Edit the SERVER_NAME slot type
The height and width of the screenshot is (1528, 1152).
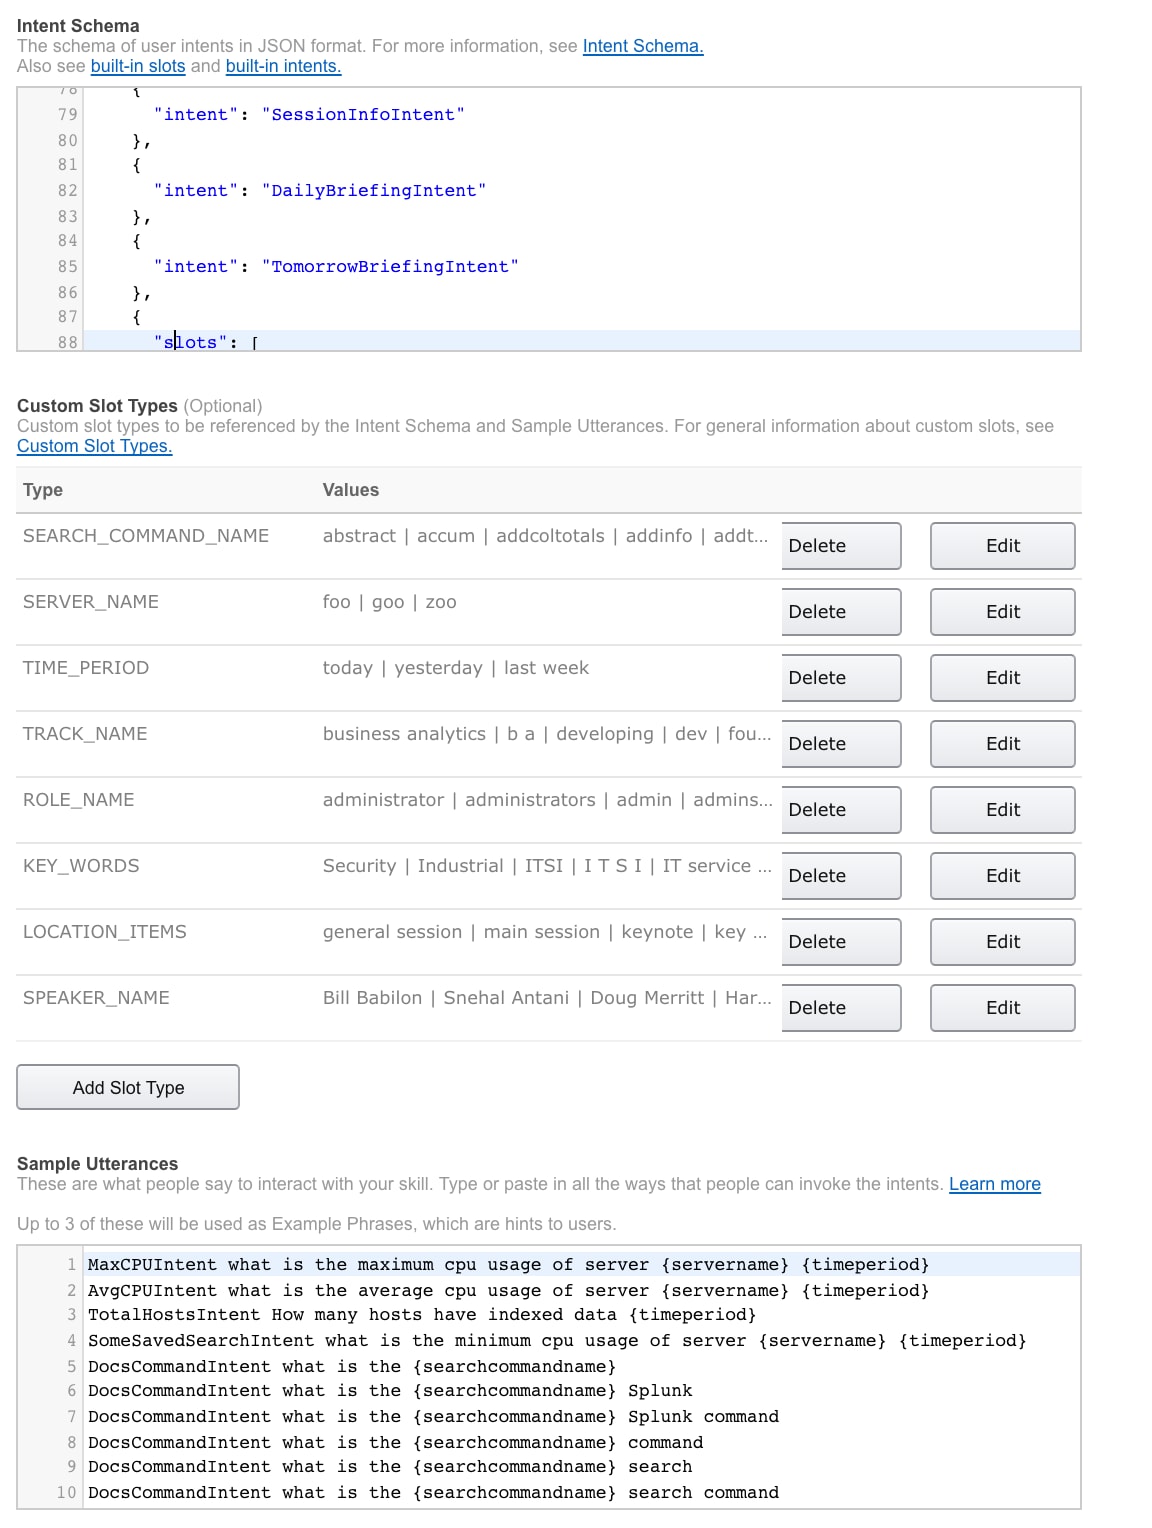click(x=1003, y=612)
